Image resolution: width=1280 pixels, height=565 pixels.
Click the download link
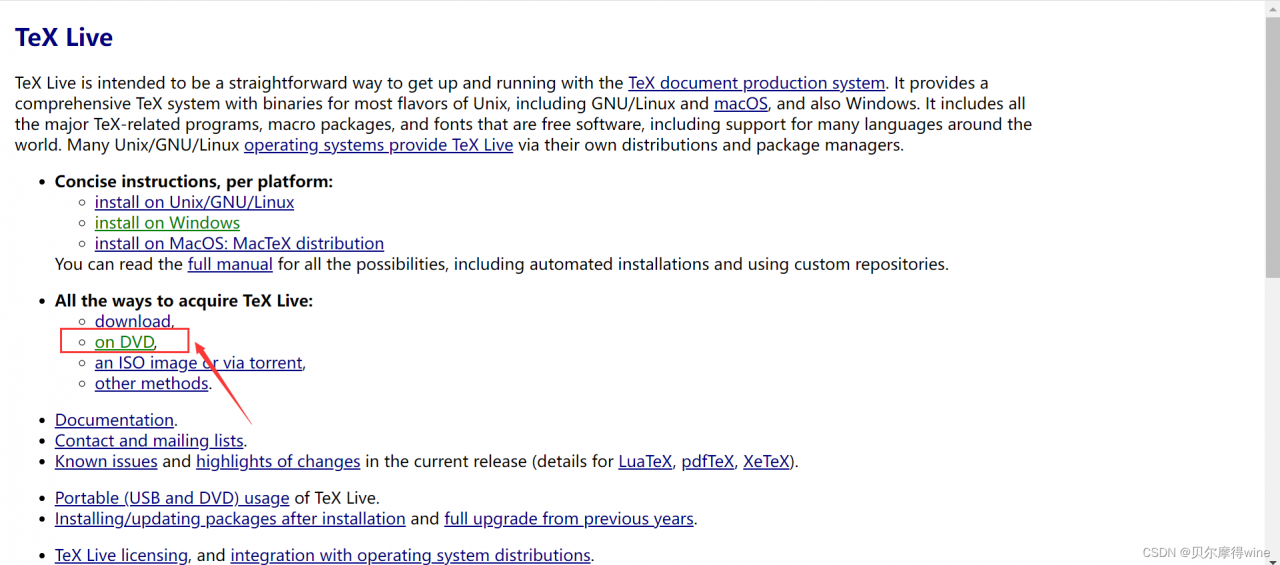133,322
